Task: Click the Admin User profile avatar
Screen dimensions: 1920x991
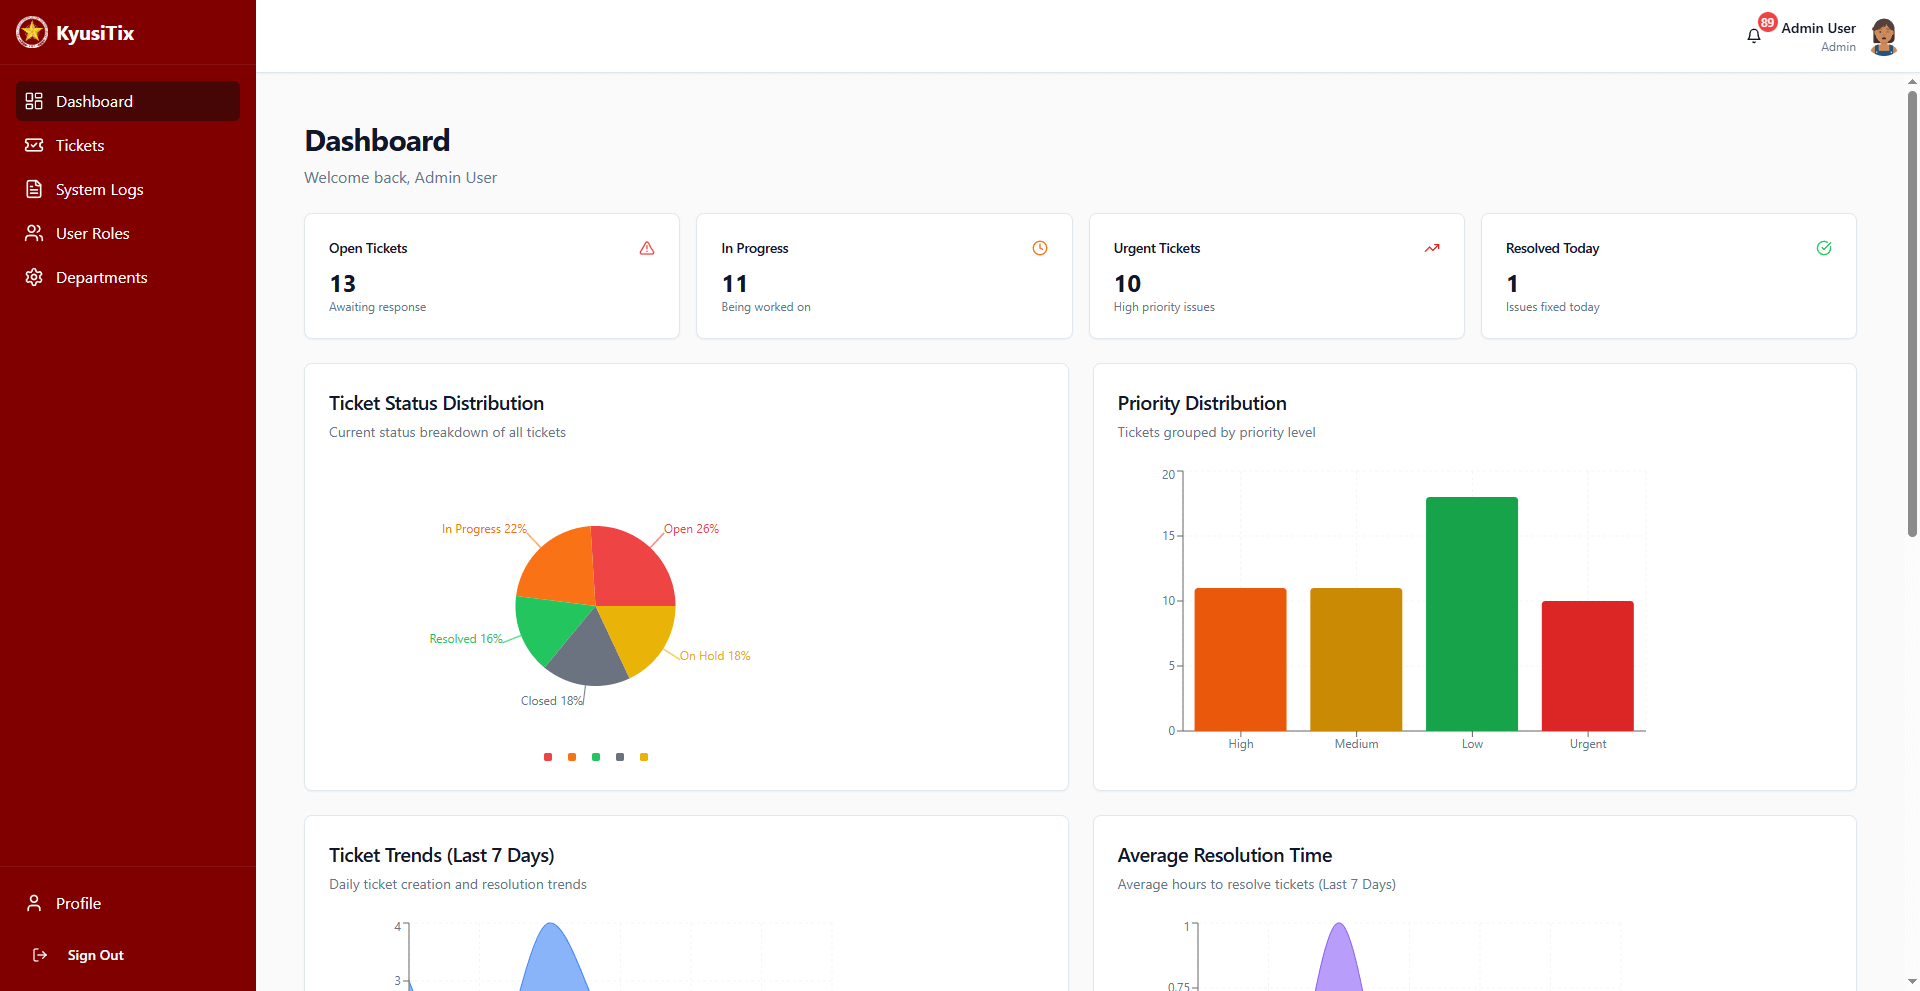Action: pos(1882,36)
